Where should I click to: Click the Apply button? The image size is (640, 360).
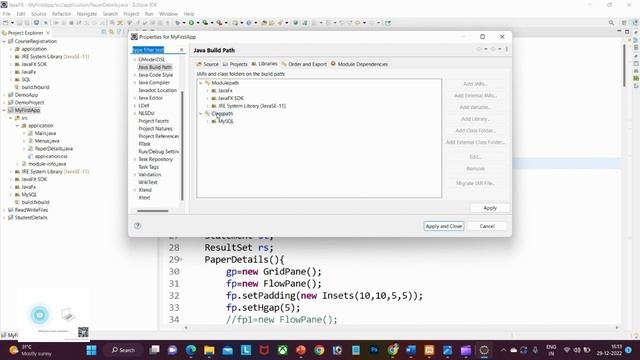click(x=490, y=208)
